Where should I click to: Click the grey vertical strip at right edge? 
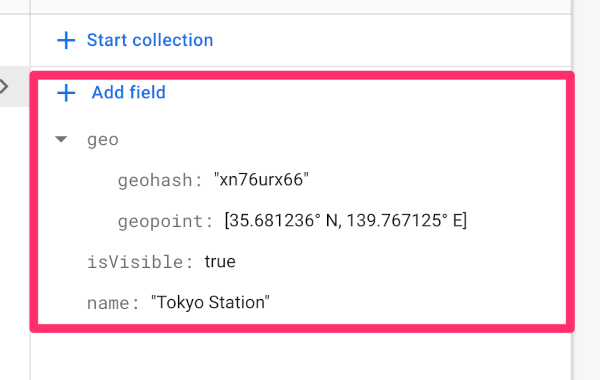point(586,190)
